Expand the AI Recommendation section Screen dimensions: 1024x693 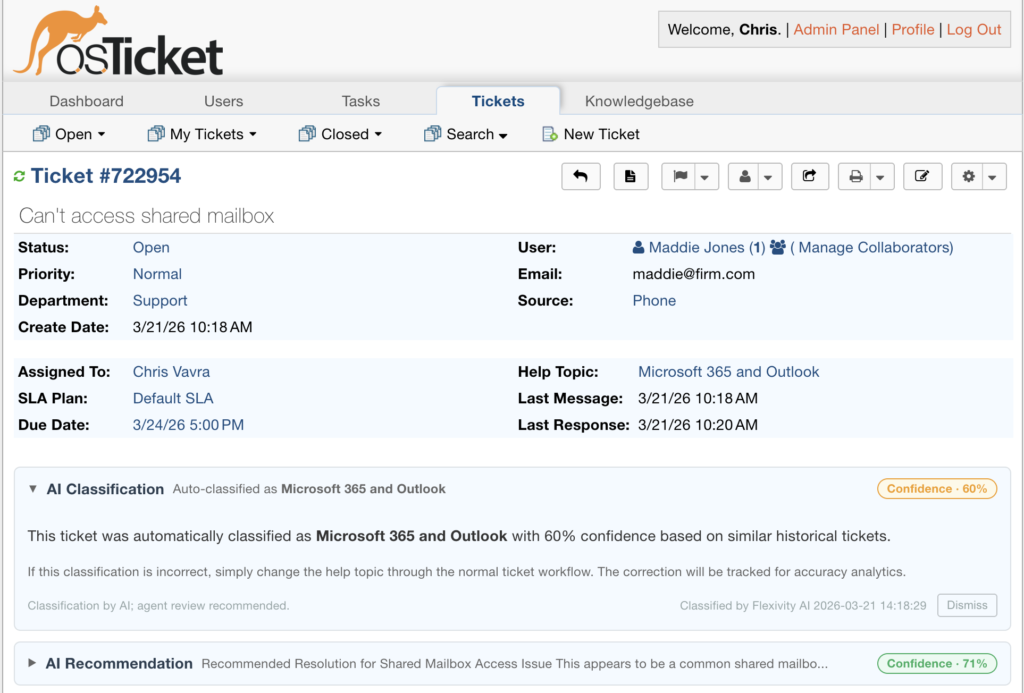coord(33,663)
